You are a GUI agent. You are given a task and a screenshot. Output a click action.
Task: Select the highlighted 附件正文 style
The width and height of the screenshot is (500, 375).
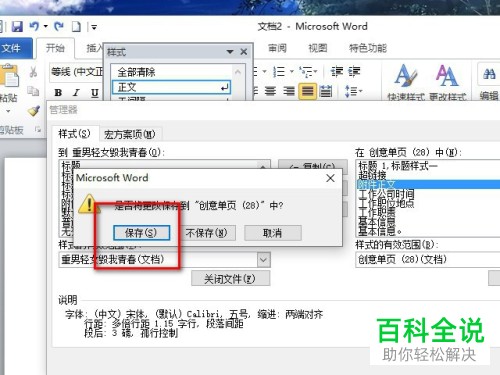pyautogui.click(x=429, y=184)
